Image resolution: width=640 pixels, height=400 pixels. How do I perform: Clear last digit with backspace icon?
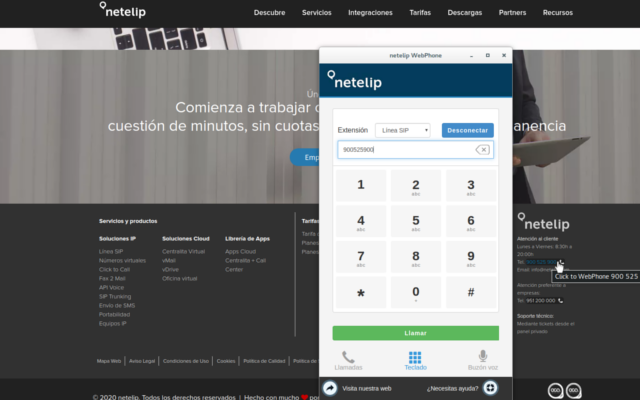point(483,150)
